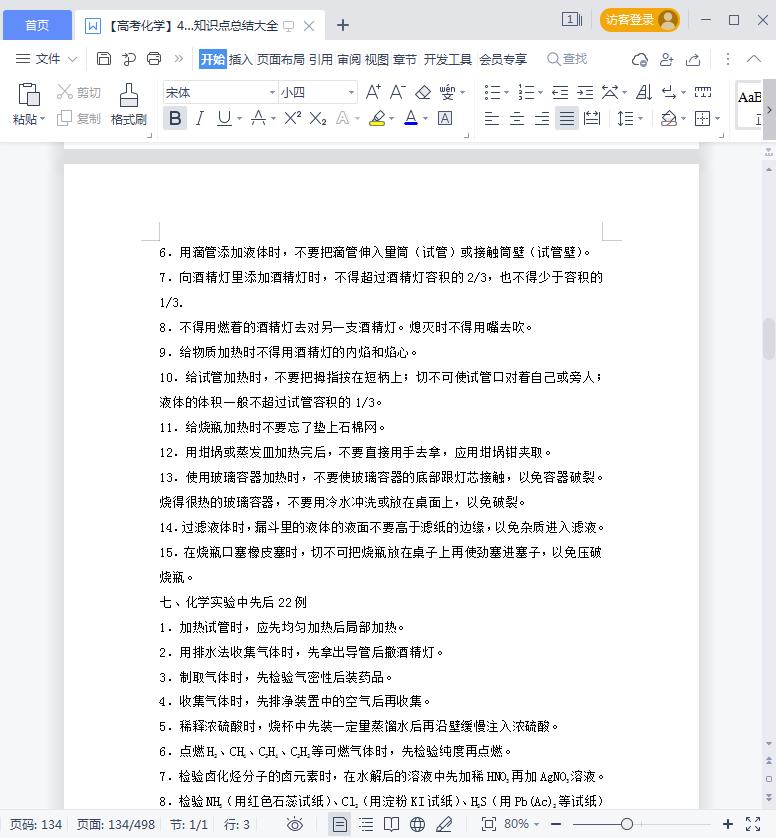Screen dimensions: 776x838
Task: Switch to the 插入 ribbon tab
Action: pyautogui.click(x=240, y=59)
